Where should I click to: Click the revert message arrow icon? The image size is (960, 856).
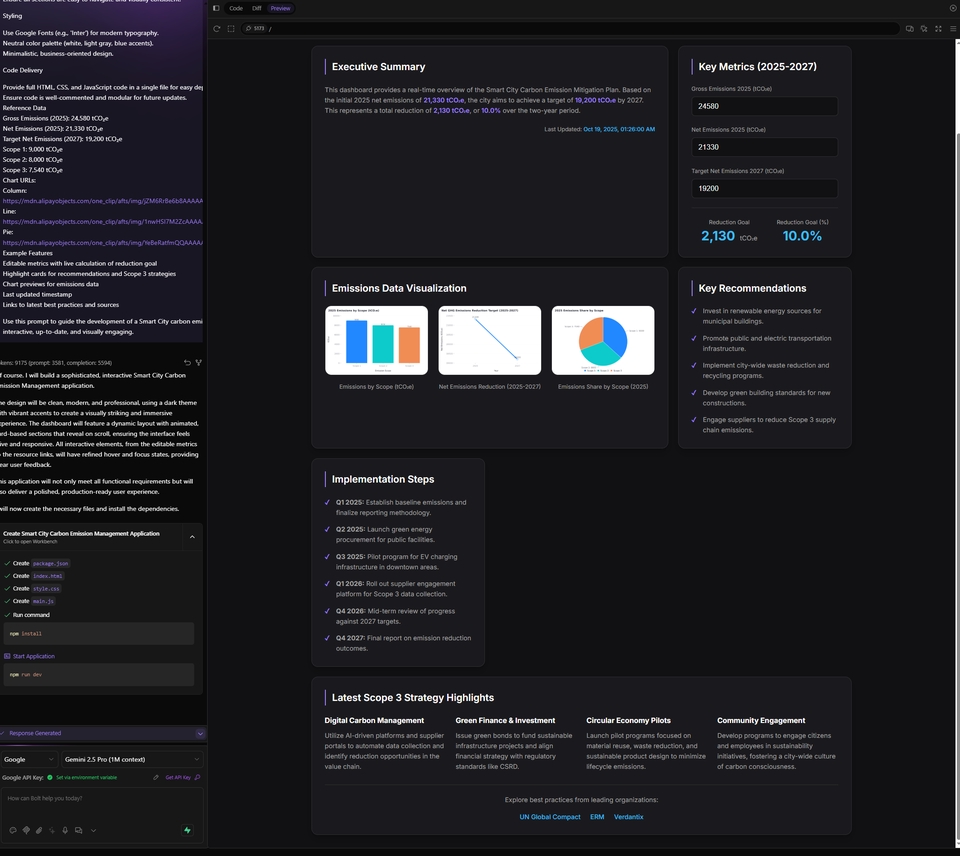pyautogui.click(x=187, y=362)
